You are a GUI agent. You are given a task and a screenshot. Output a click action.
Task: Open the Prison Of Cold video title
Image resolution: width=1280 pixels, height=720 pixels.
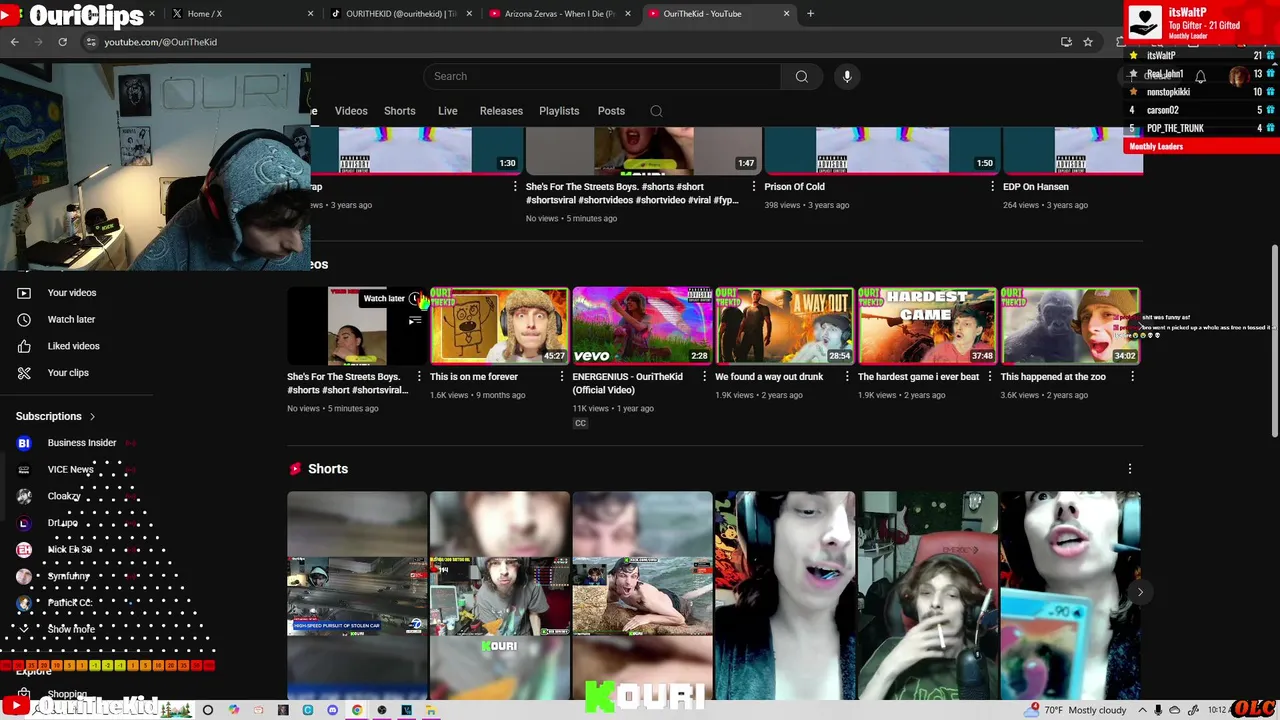point(794,187)
